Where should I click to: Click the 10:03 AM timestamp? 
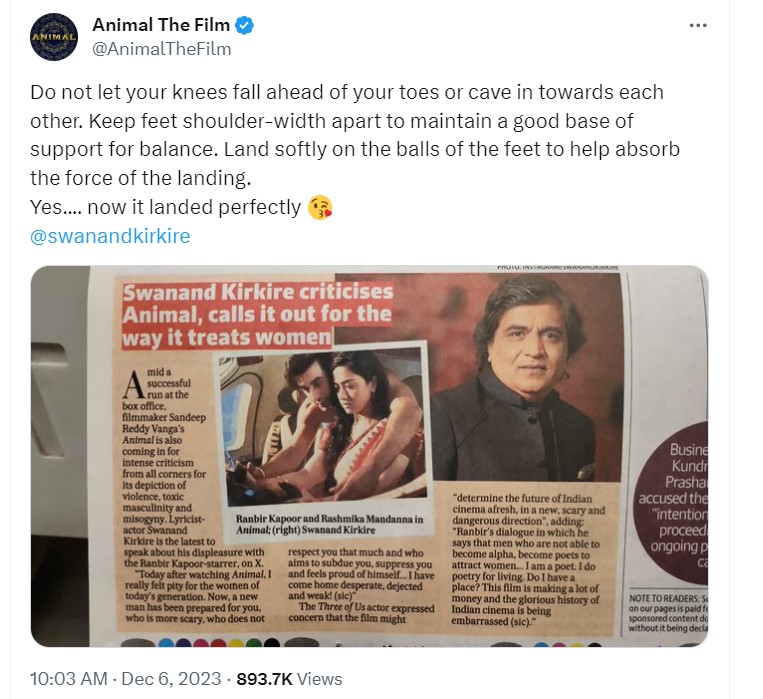click(x=68, y=678)
